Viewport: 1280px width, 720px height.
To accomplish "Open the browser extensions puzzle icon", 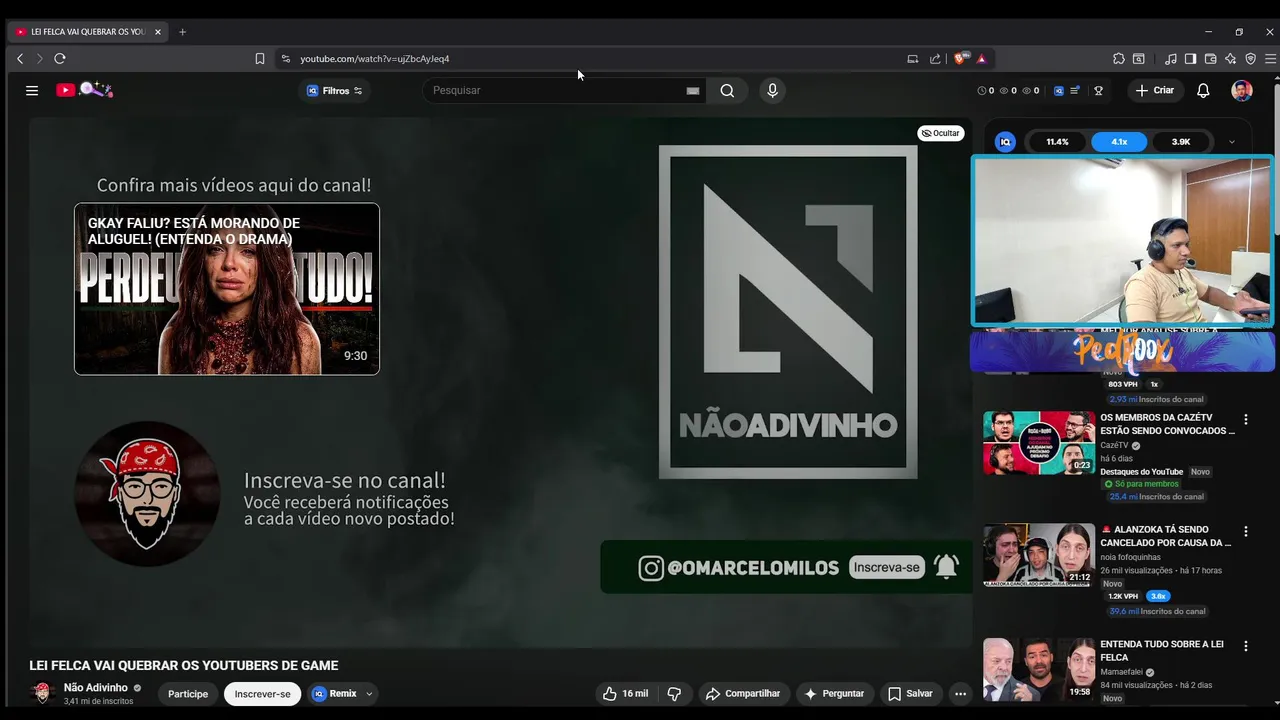I will click(1119, 59).
